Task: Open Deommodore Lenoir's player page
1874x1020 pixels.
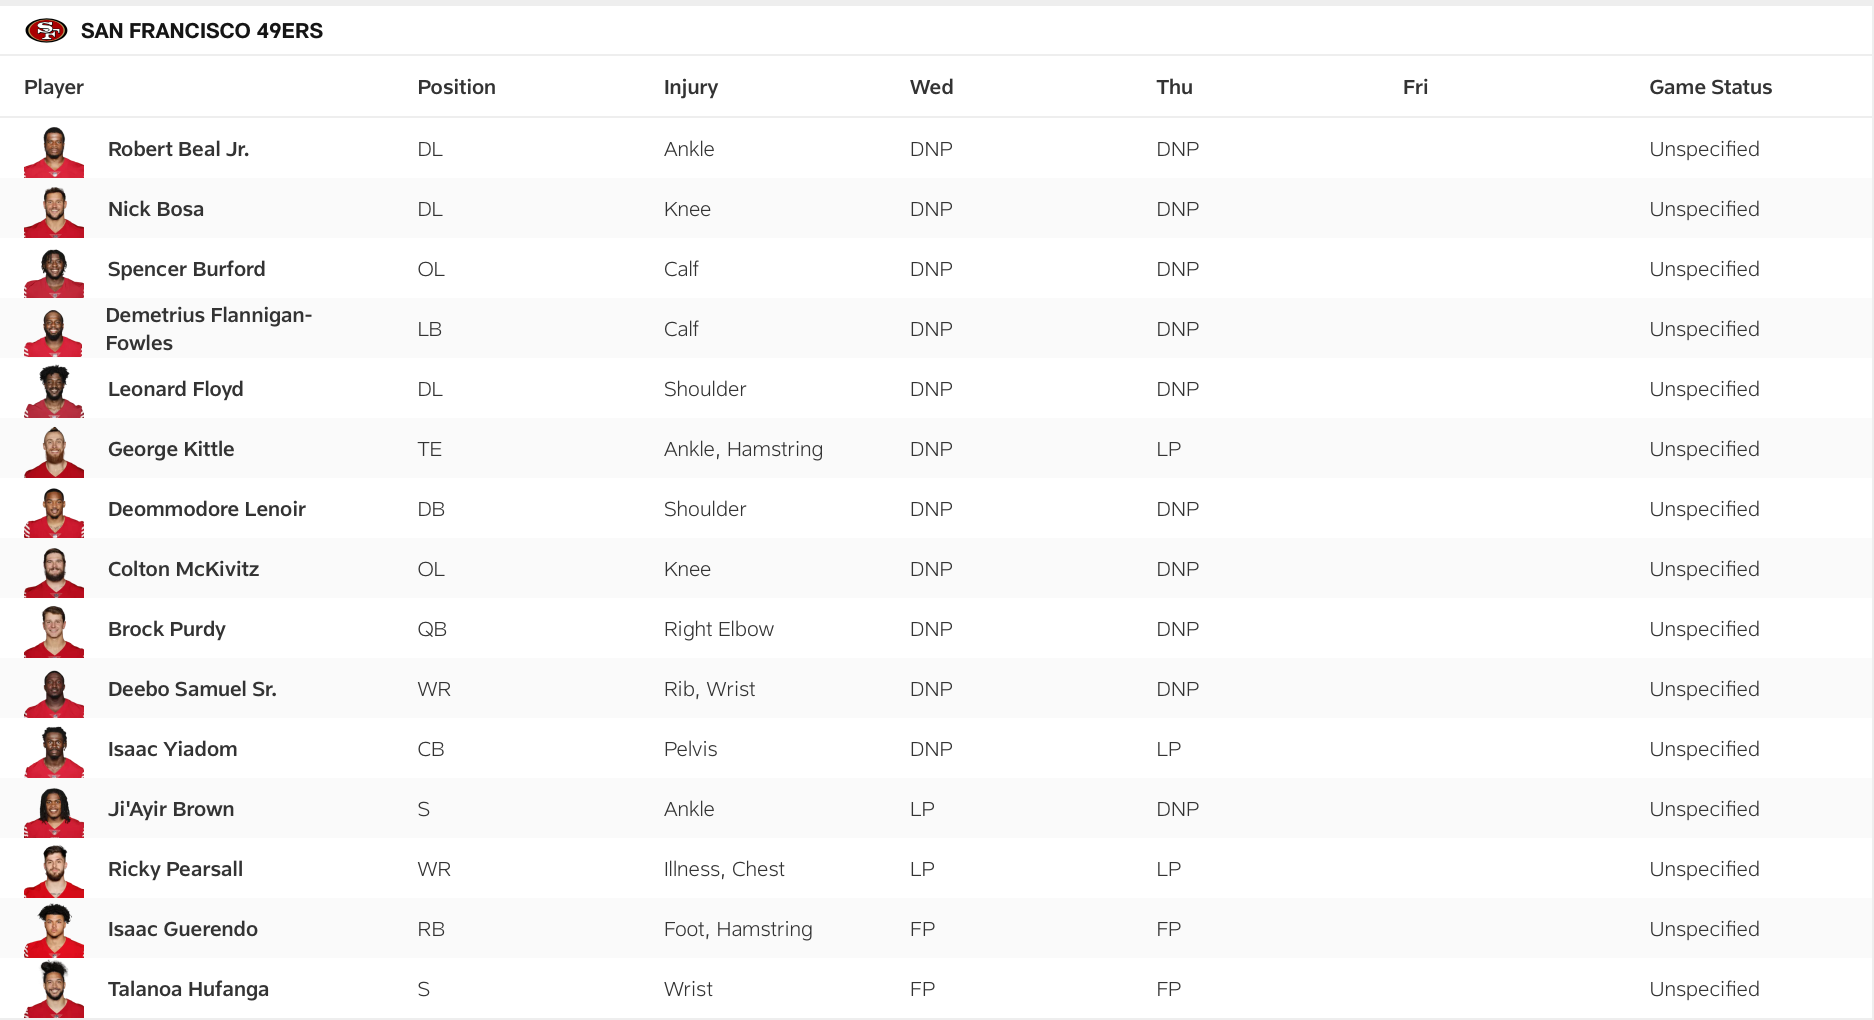Action: click(x=206, y=509)
